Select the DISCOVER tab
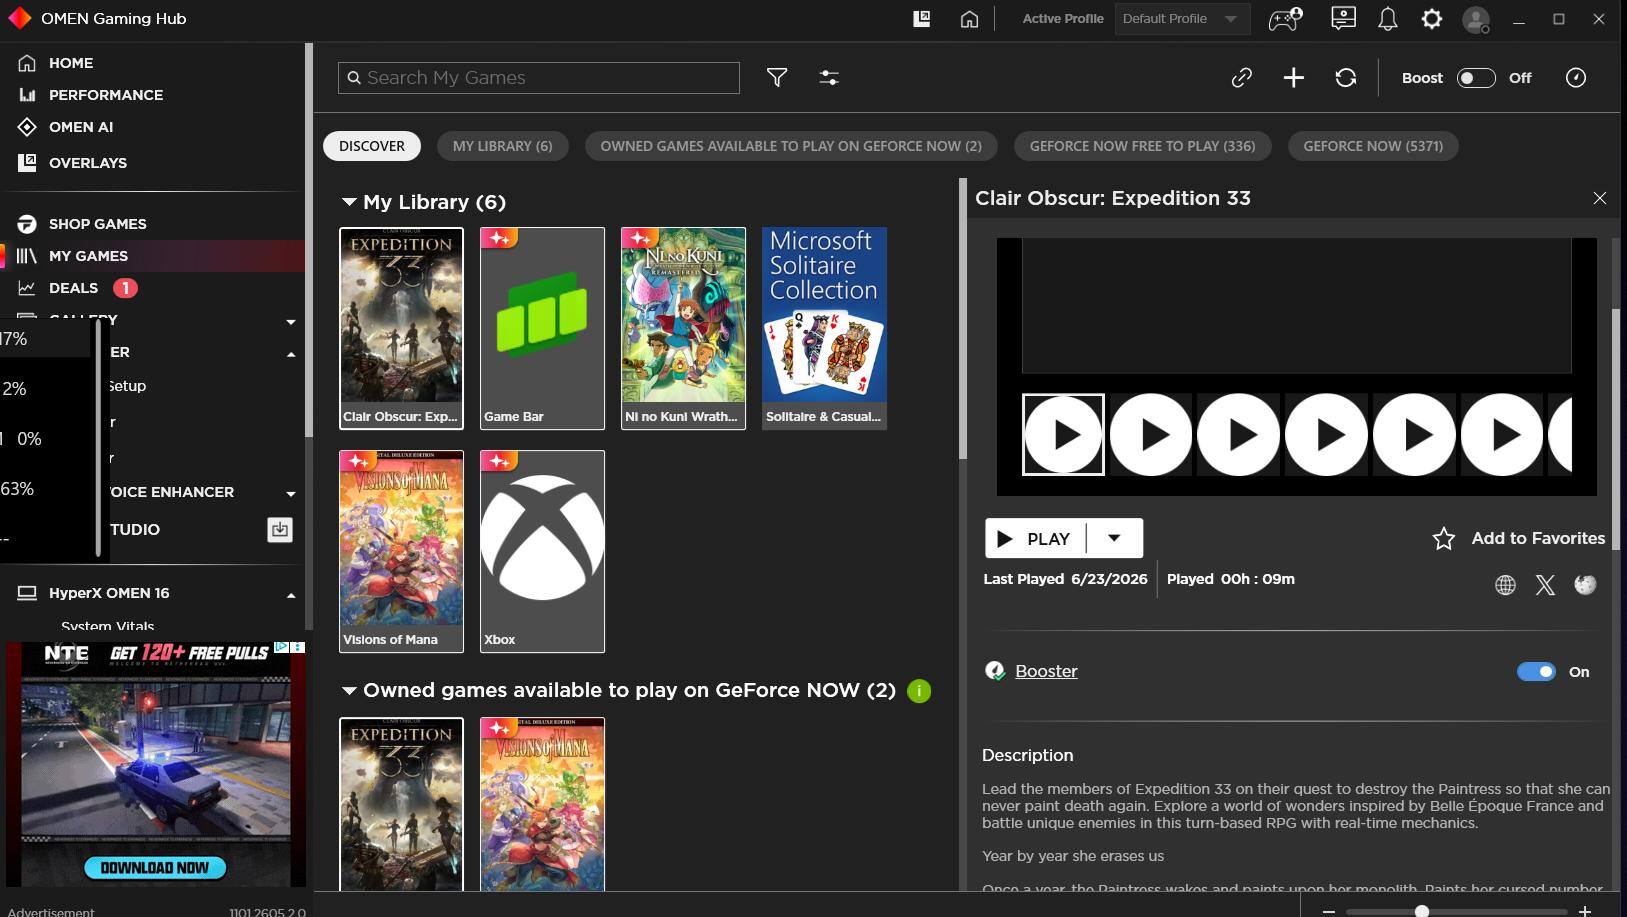This screenshot has width=1627, height=917. click(372, 146)
